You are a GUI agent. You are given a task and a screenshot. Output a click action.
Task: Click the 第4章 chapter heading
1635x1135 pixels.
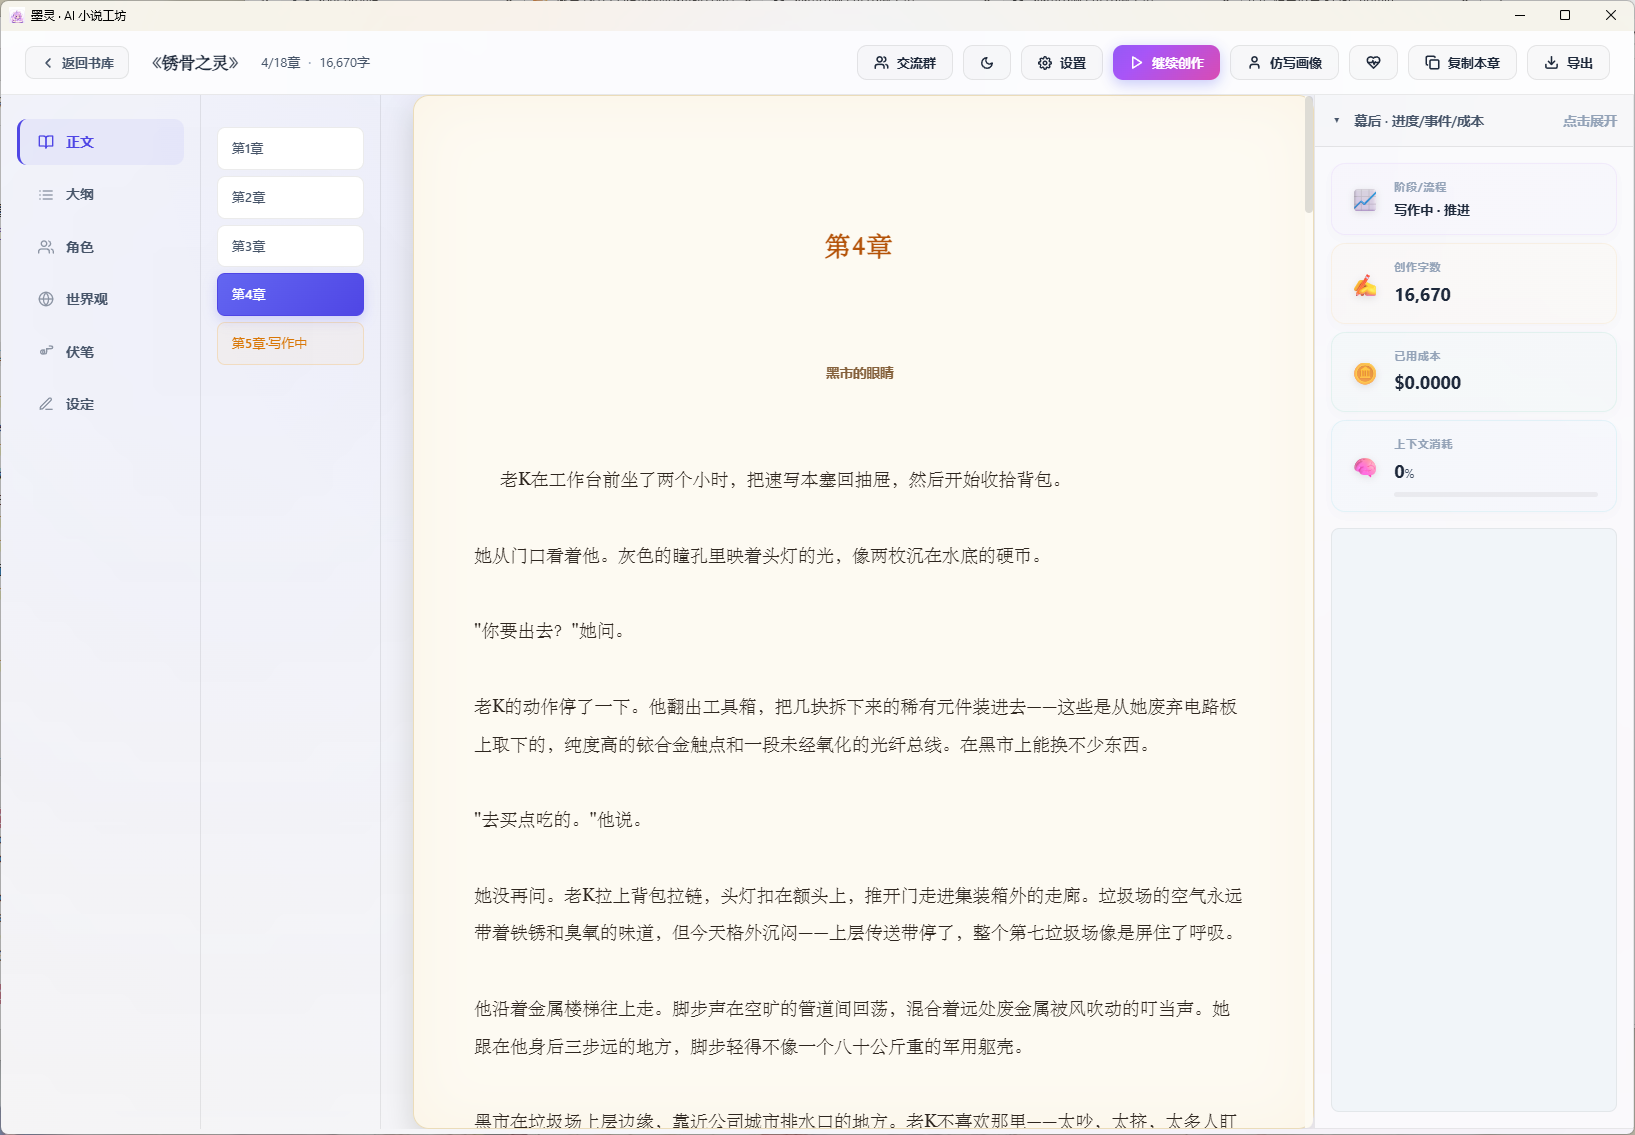point(859,246)
